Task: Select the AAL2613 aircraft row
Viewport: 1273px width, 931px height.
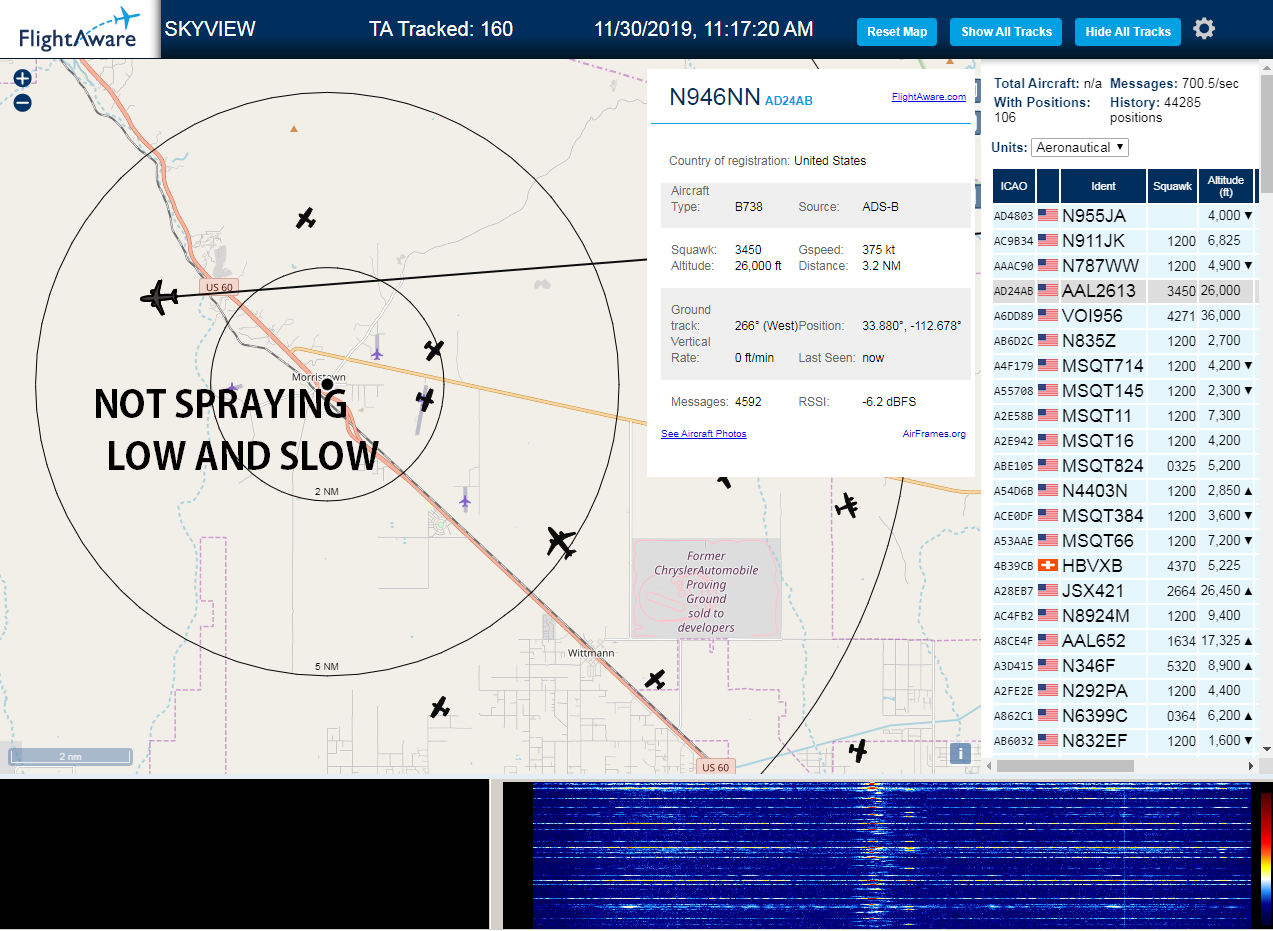Action: click(1124, 291)
